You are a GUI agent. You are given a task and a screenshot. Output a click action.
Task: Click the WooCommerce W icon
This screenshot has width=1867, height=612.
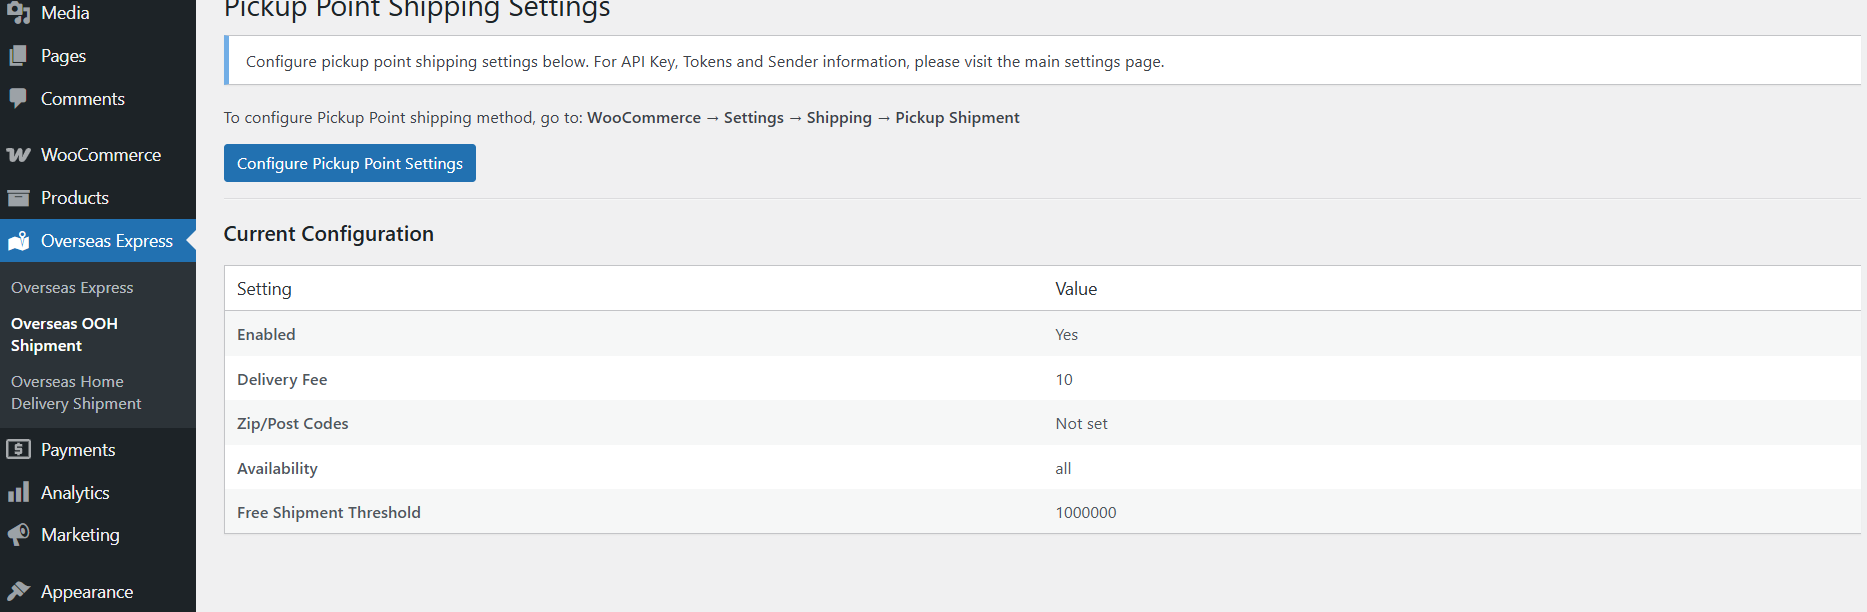coord(18,154)
